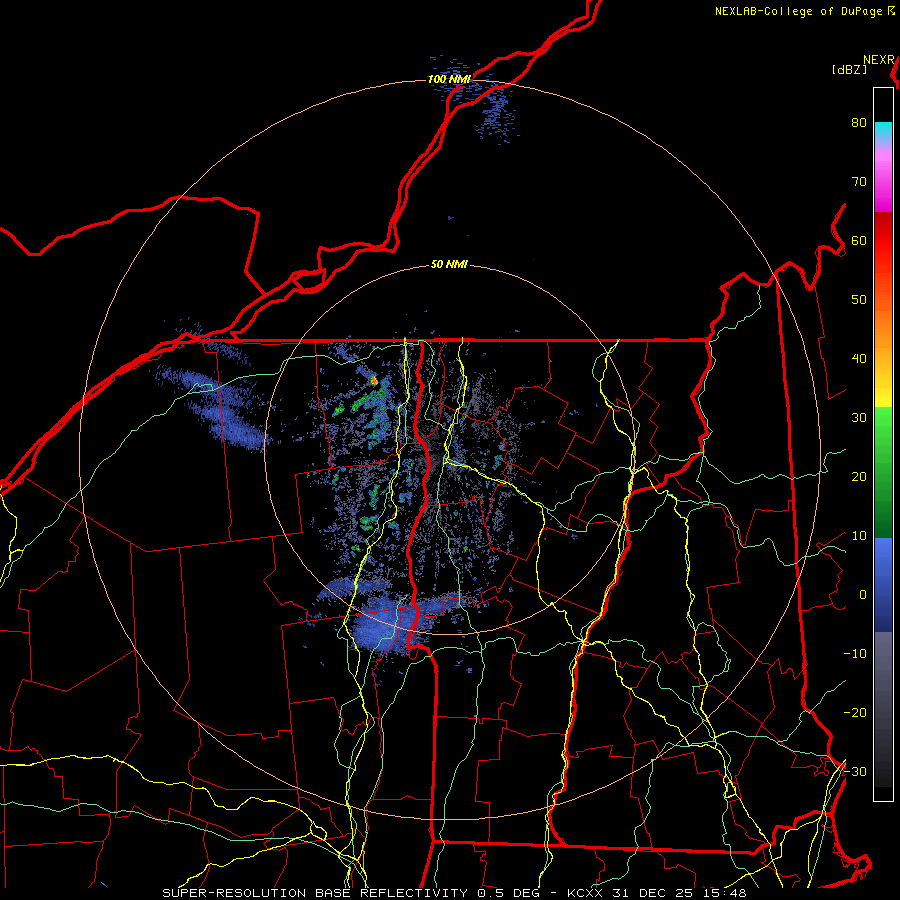
Task: Click the 60 value on dBZ scale
Action: pos(859,241)
